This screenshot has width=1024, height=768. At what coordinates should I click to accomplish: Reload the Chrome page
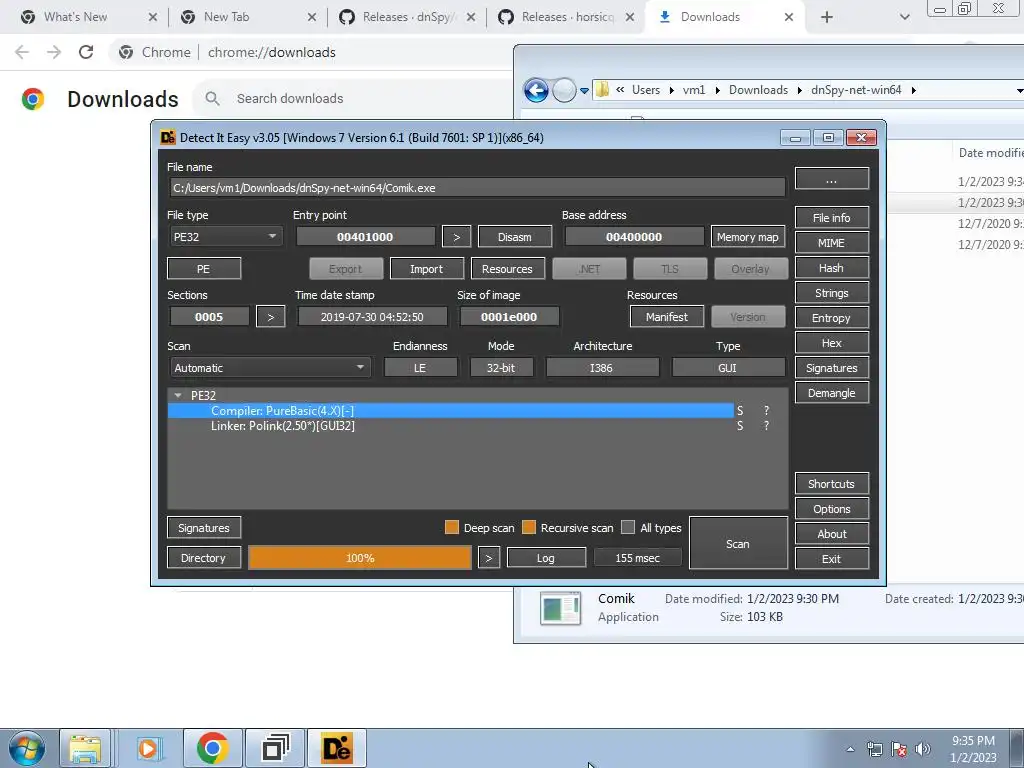(86, 52)
